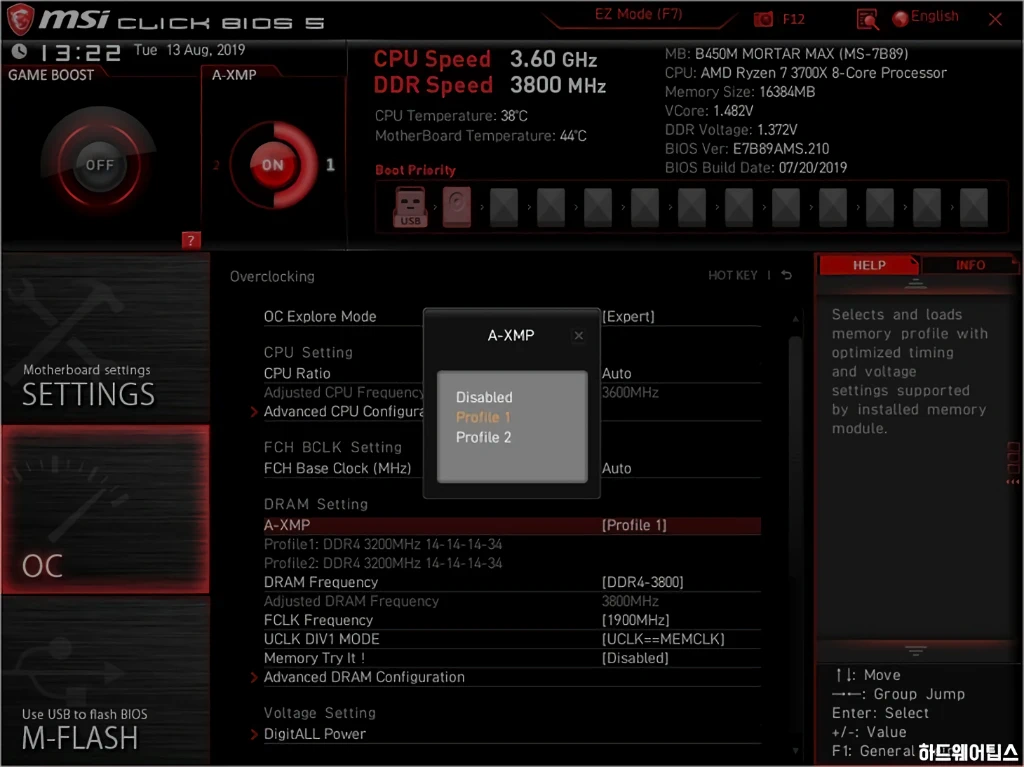Select the USB boot priority device icon

click(410, 207)
